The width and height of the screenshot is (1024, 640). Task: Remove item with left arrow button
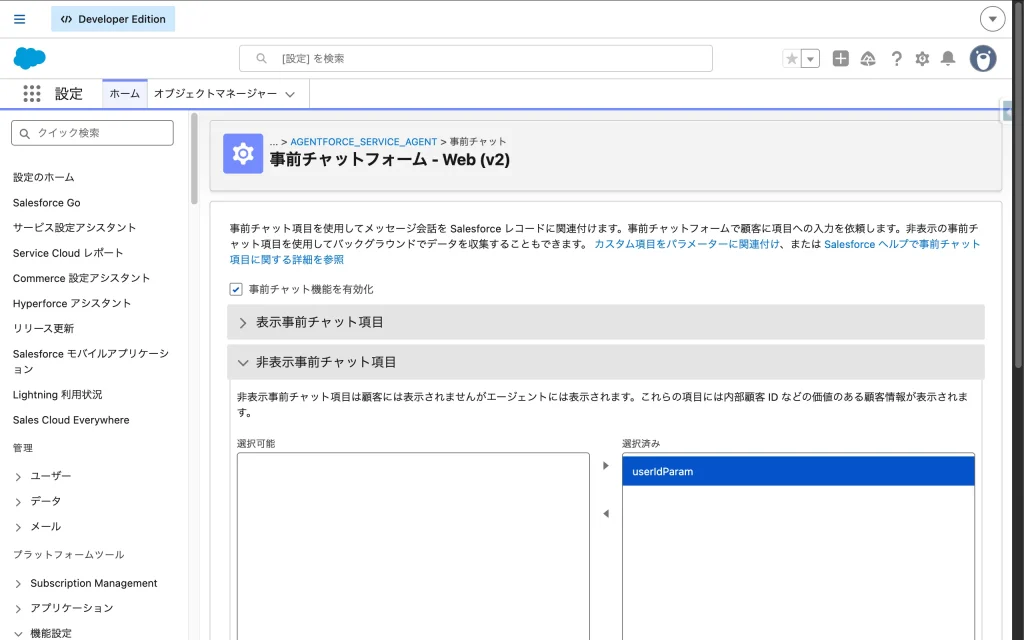click(x=605, y=514)
